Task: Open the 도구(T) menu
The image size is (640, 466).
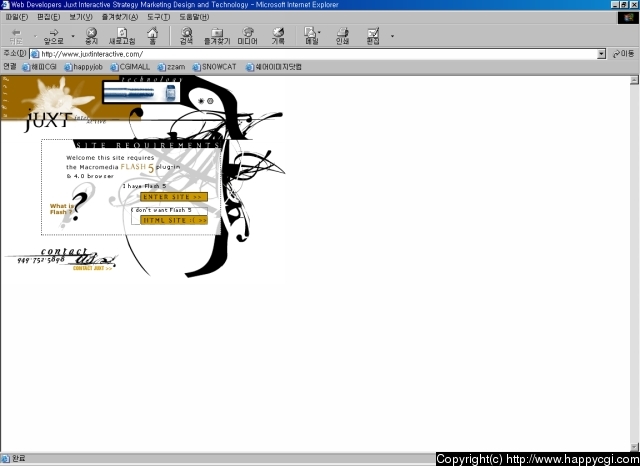Action: 158,17
